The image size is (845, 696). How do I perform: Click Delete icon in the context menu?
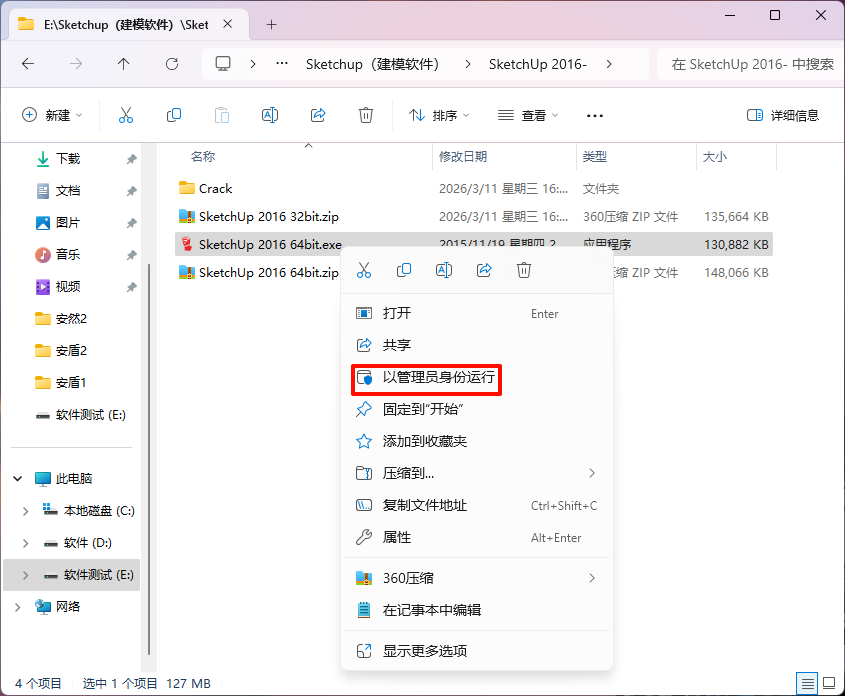[x=524, y=270]
